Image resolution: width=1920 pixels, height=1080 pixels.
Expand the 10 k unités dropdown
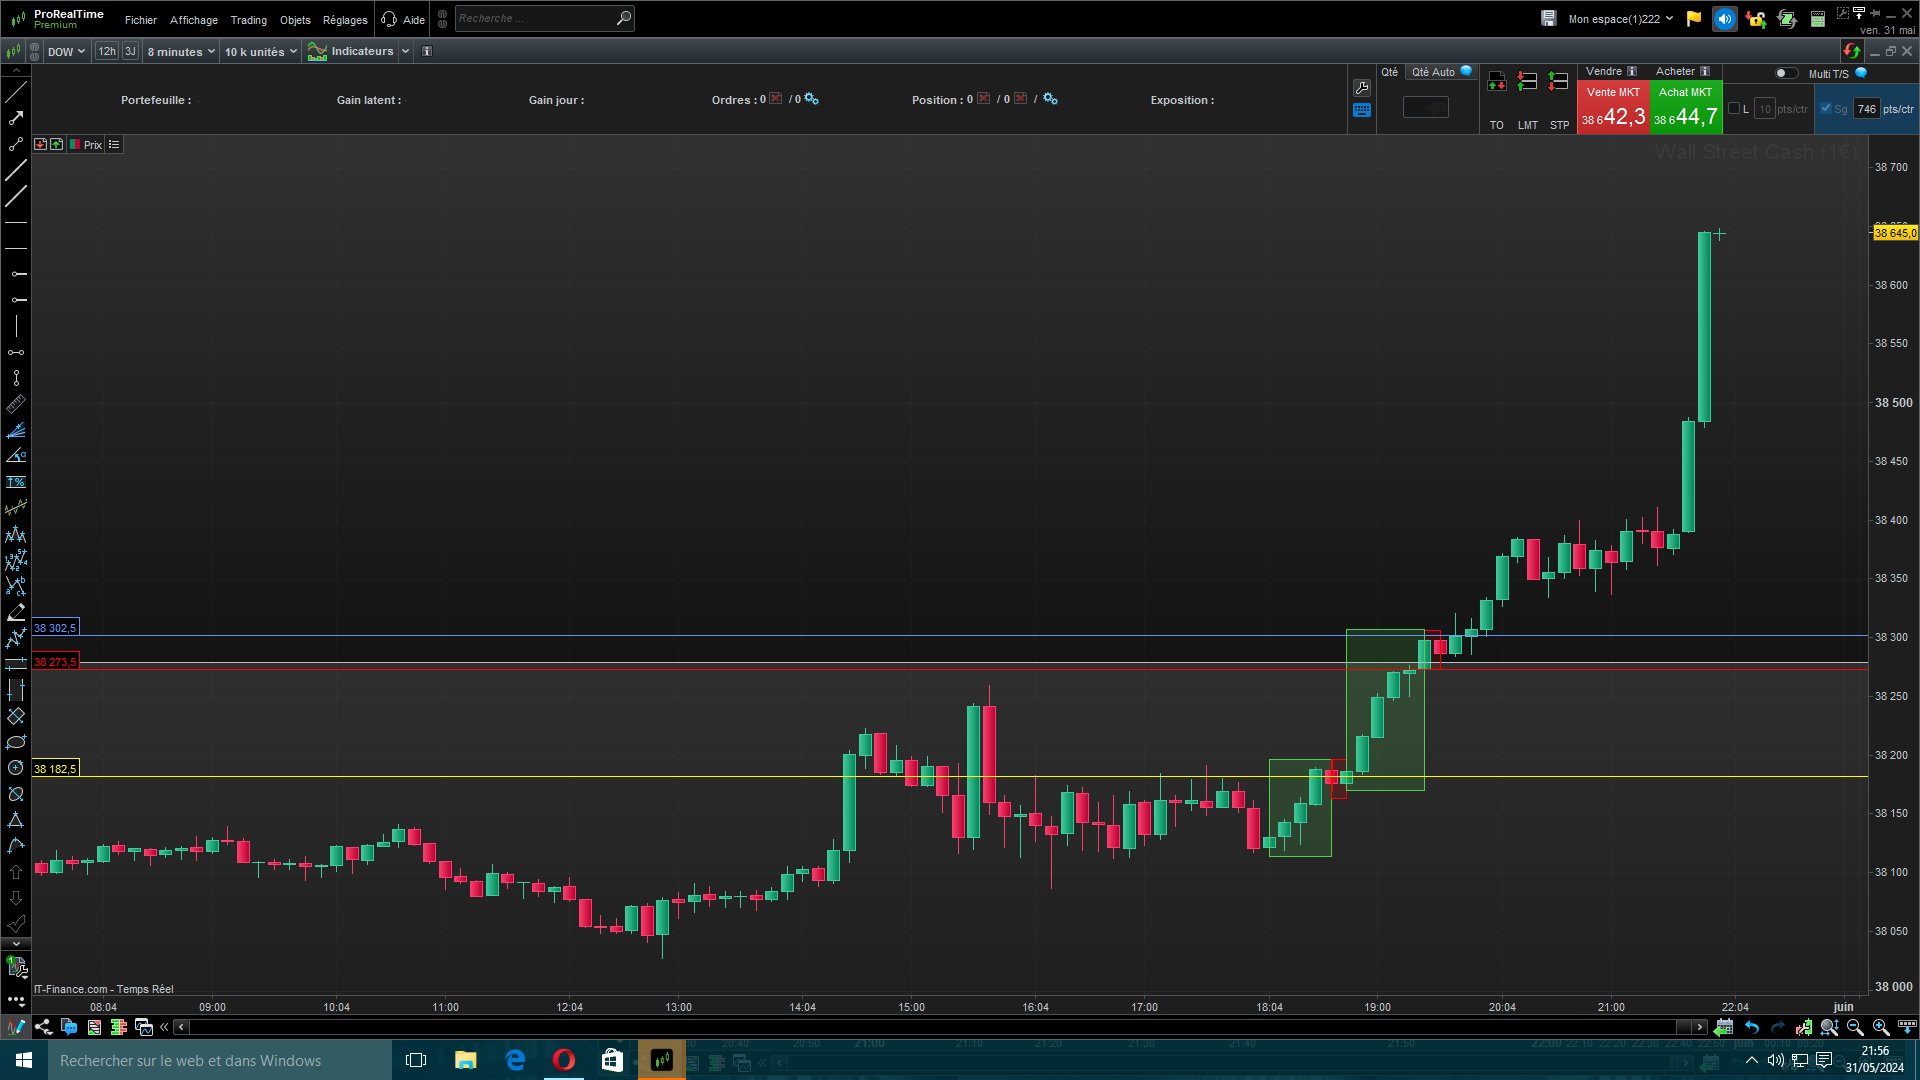coord(260,52)
